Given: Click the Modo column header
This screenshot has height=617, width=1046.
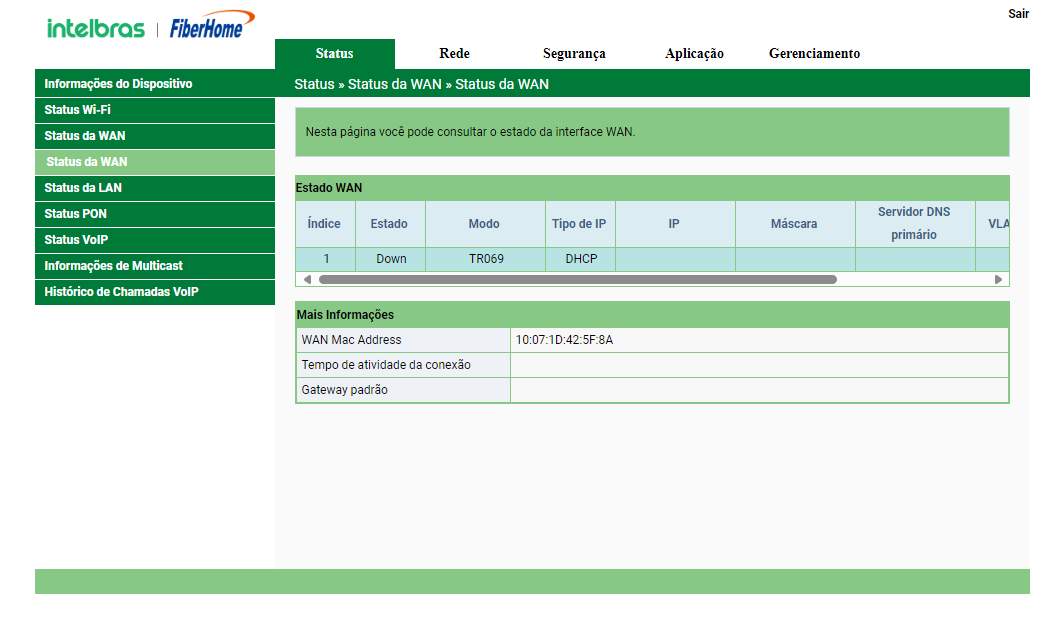Looking at the screenshot, I should click(x=484, y=224).
